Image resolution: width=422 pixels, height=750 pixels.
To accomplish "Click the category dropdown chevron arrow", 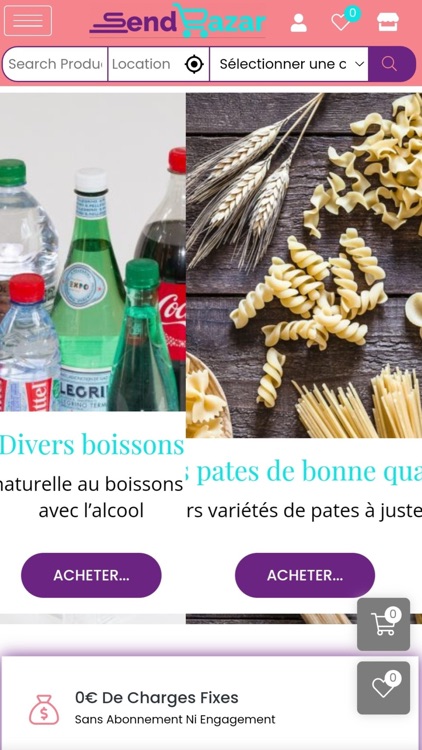I will coord(359,64).
